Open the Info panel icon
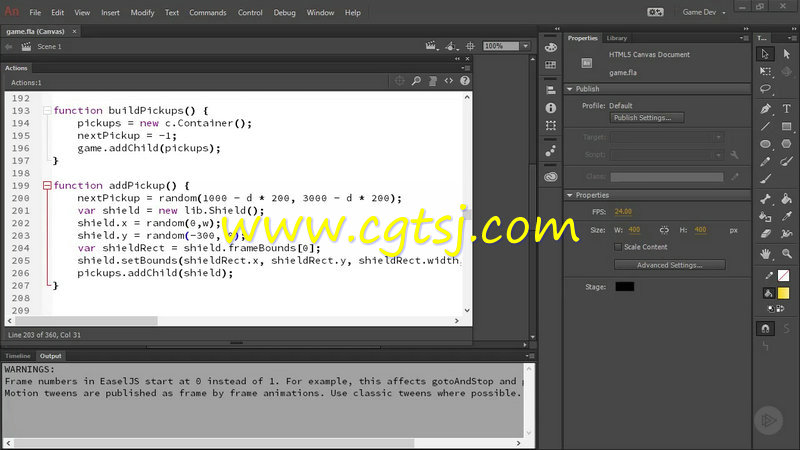The image size is (800, 450). (x=551, y=108)
